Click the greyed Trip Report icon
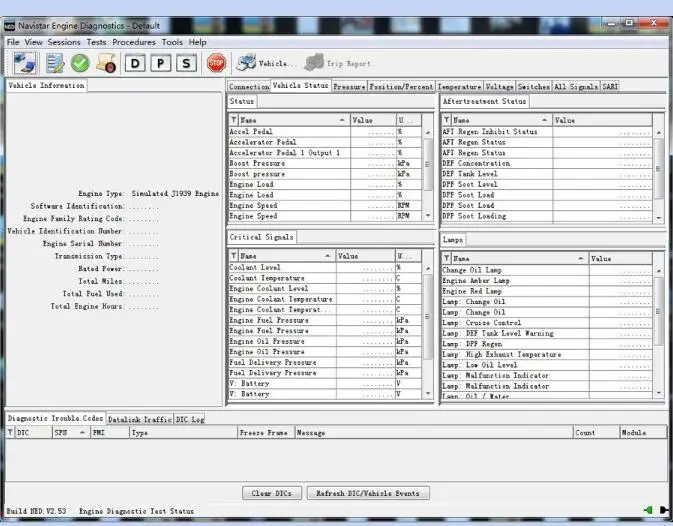The width and height of the screenshot is (673, 526). (314, 63)
